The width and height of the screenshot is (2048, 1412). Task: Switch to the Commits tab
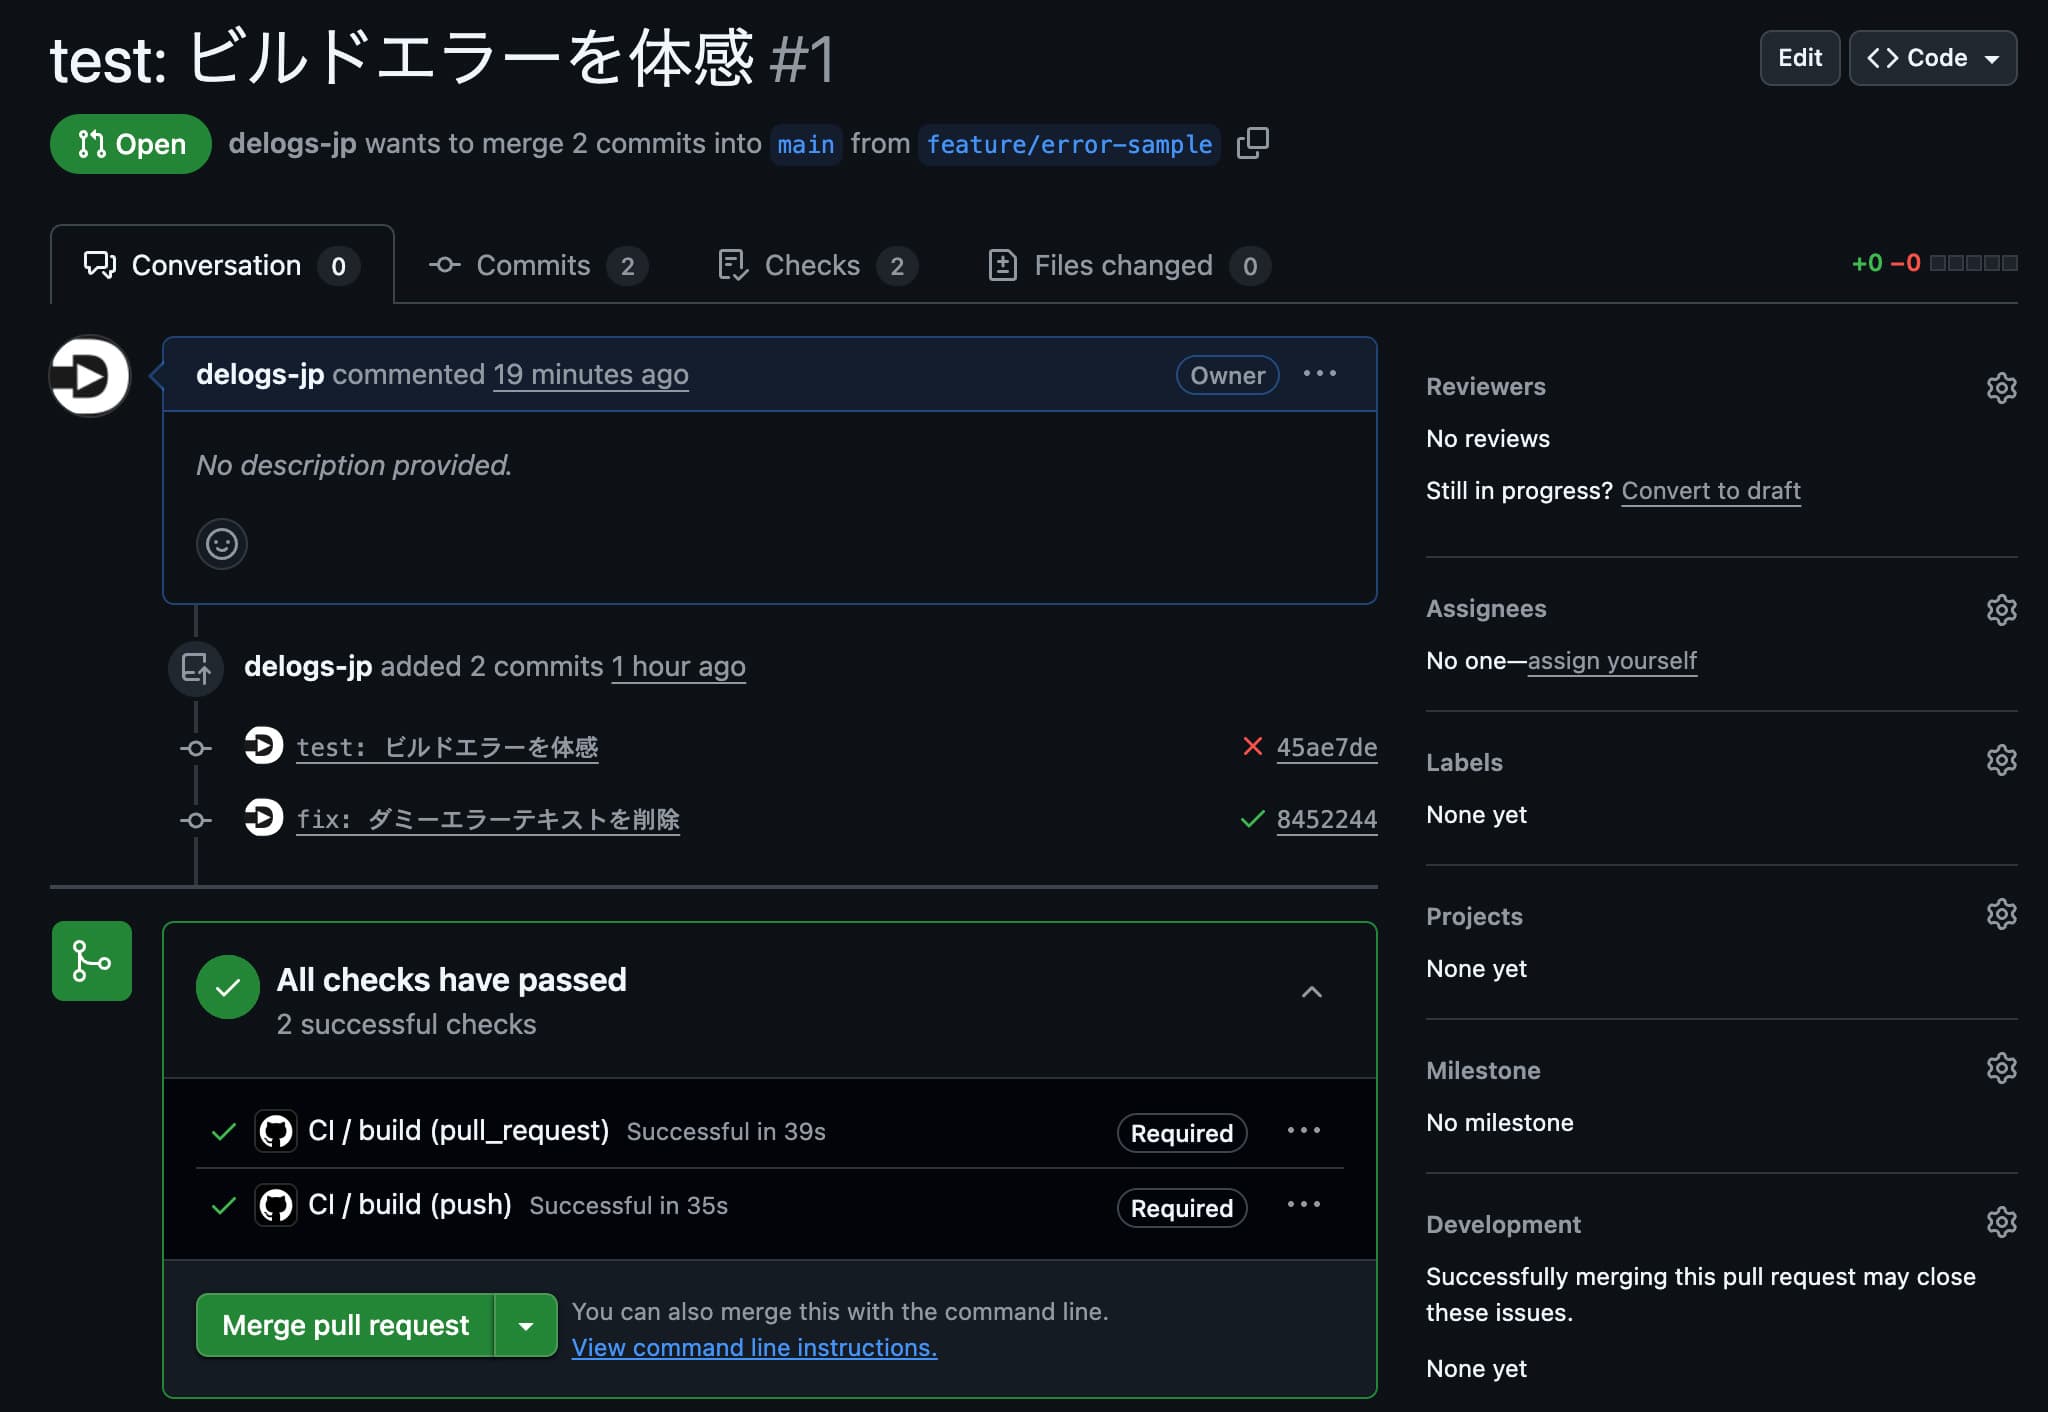(x=538, y=265)
